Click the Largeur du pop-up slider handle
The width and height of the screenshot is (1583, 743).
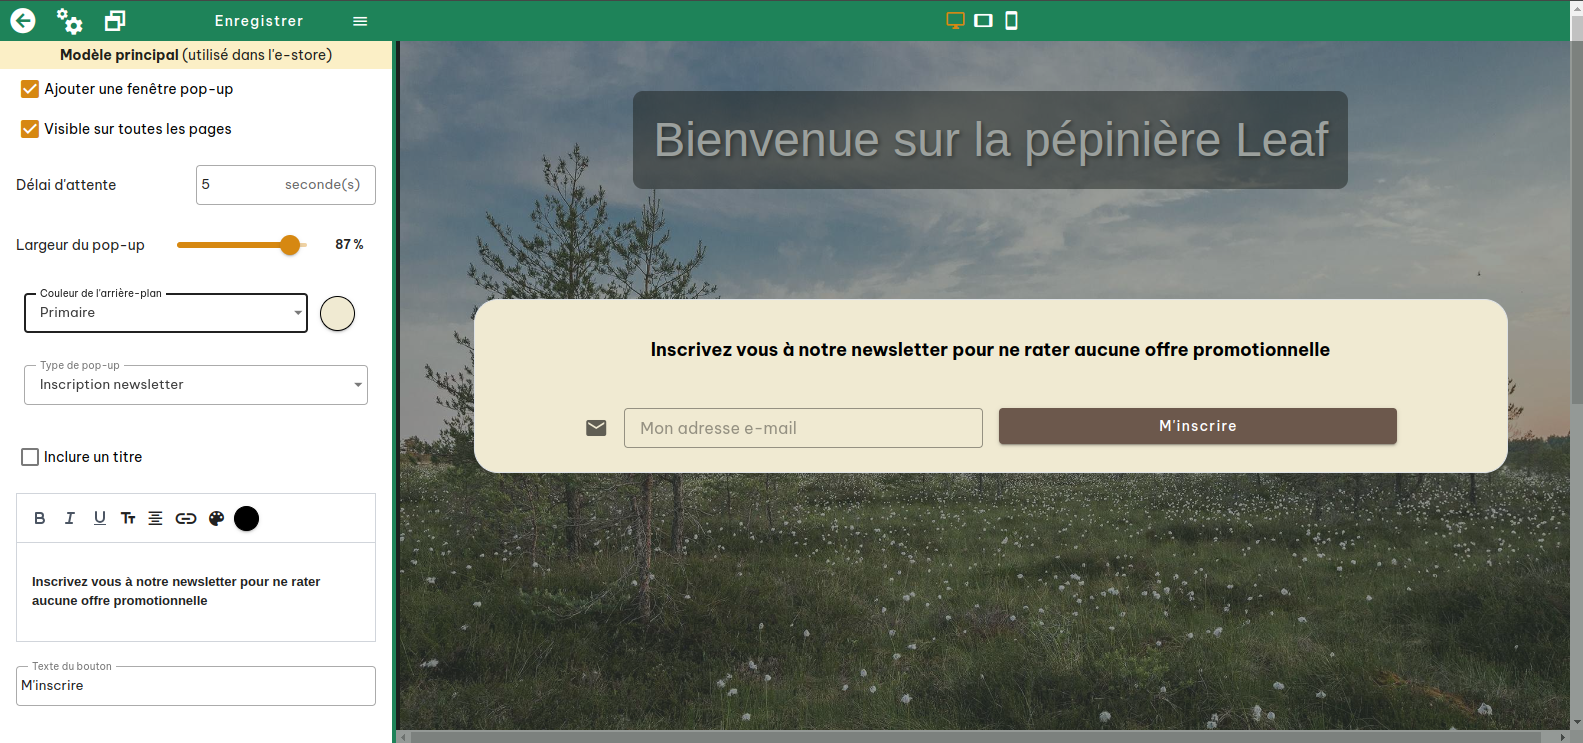click(290, 245)
